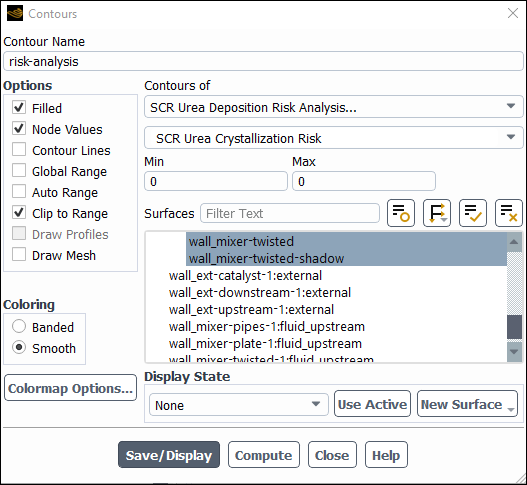Open the Display State None dropdown
527x485 pixels.
[x=239, y=405]
